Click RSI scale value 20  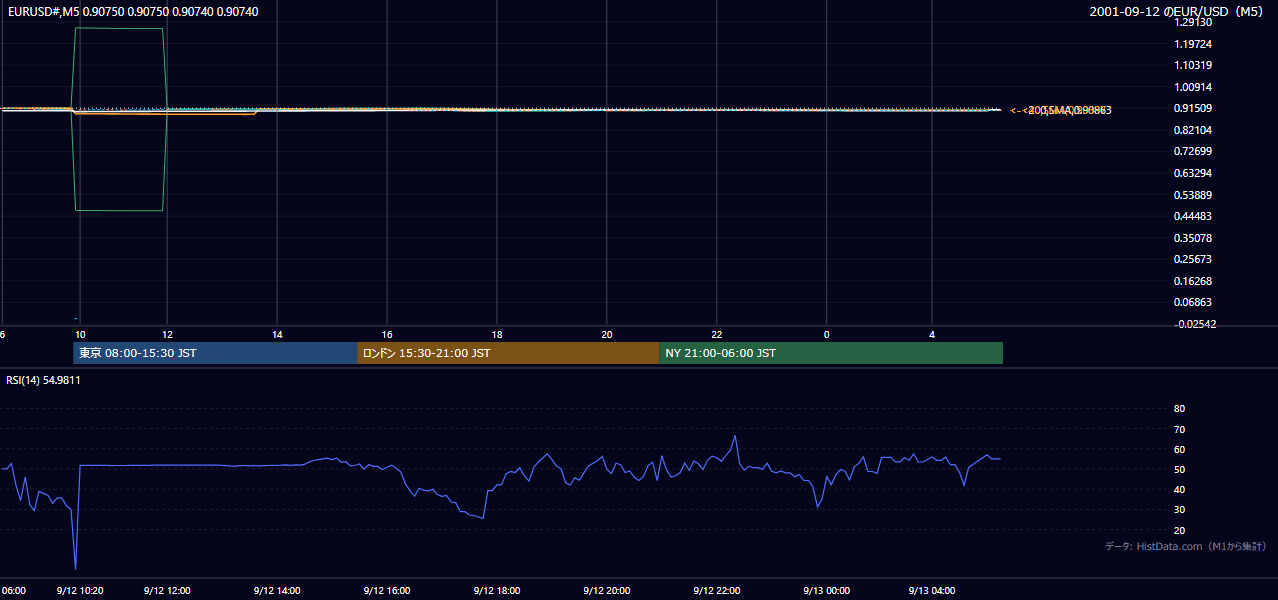(1179, 530)
